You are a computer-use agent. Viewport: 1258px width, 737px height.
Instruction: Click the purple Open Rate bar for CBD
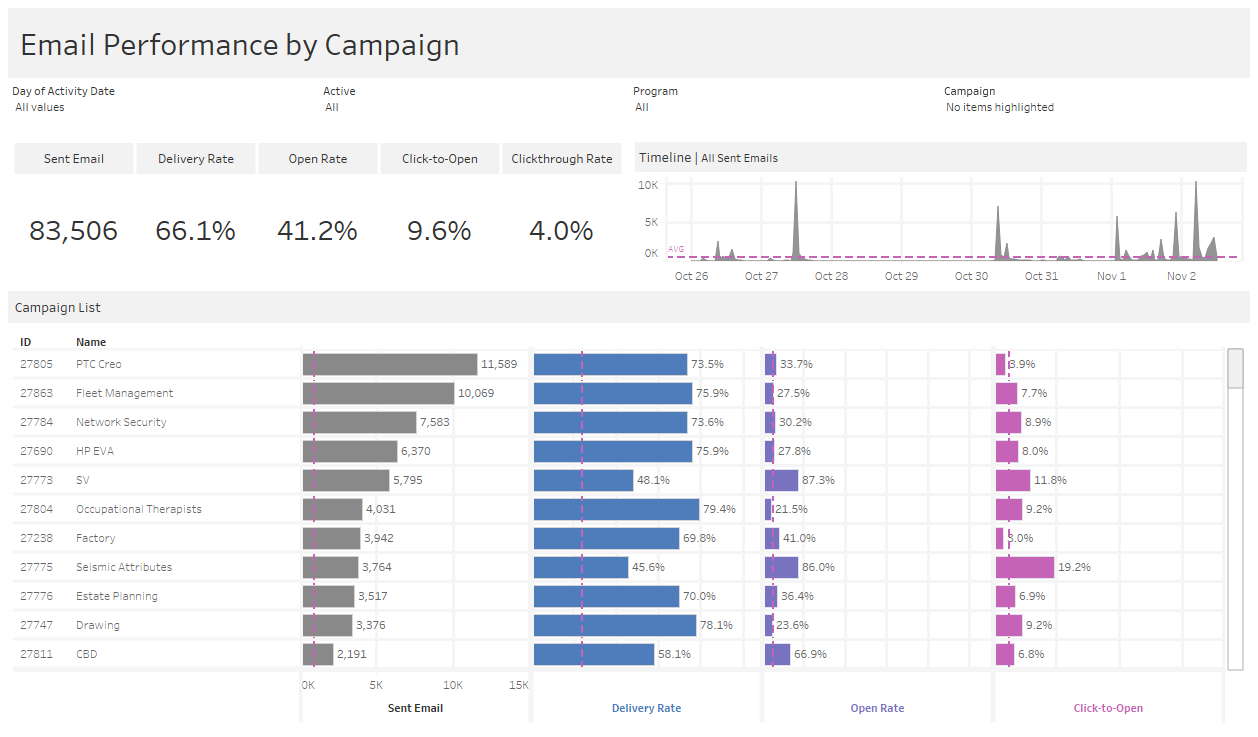pos(777,654)
